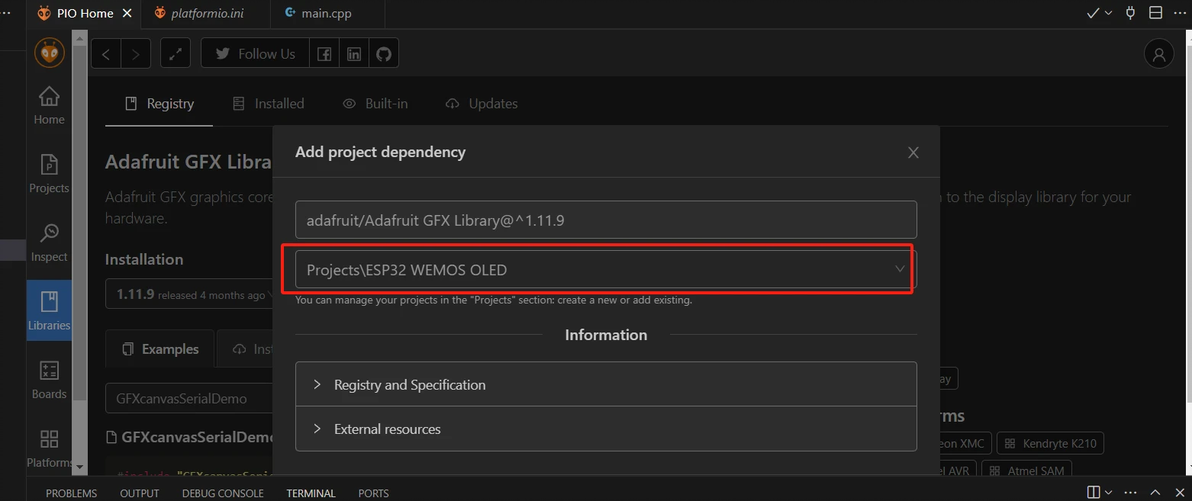This screenshot has height=501, width=1192.
Task: Open the Inspect section in sidebar
Action: [x=49, y=243]
